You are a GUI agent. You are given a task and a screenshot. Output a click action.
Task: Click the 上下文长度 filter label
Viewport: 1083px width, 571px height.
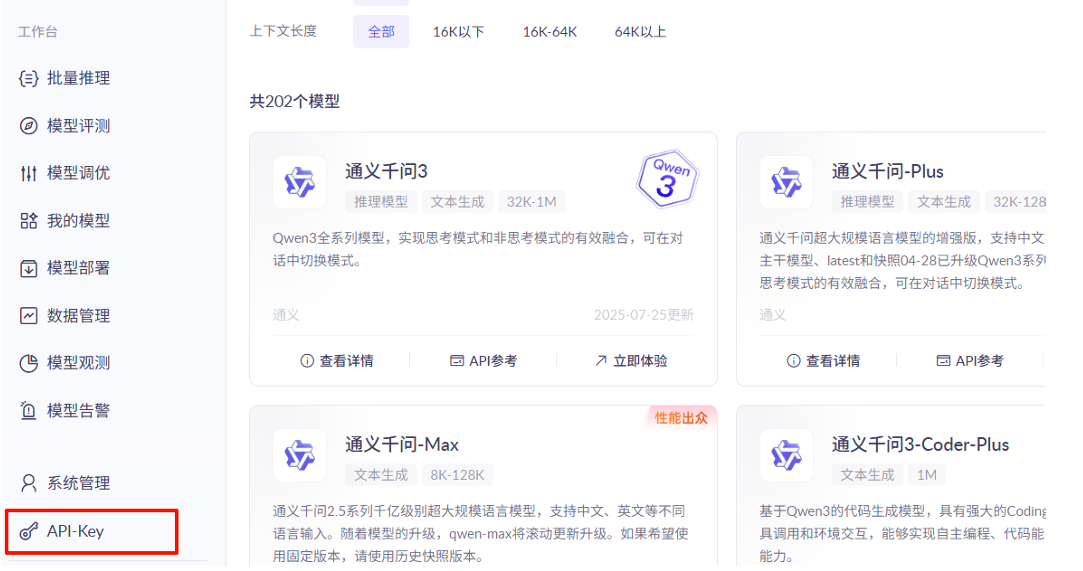283,32
